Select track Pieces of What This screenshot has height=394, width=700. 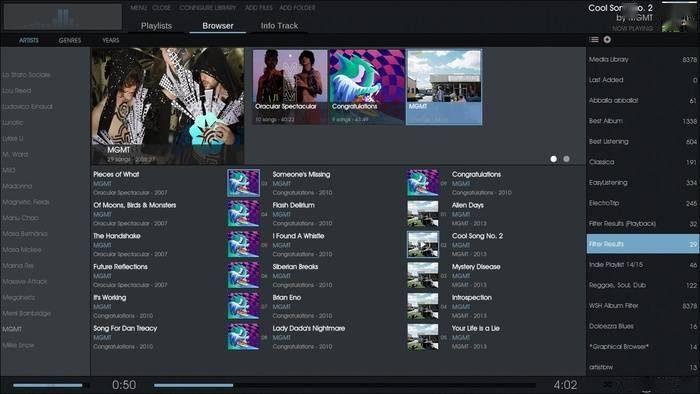pos(116,174)
